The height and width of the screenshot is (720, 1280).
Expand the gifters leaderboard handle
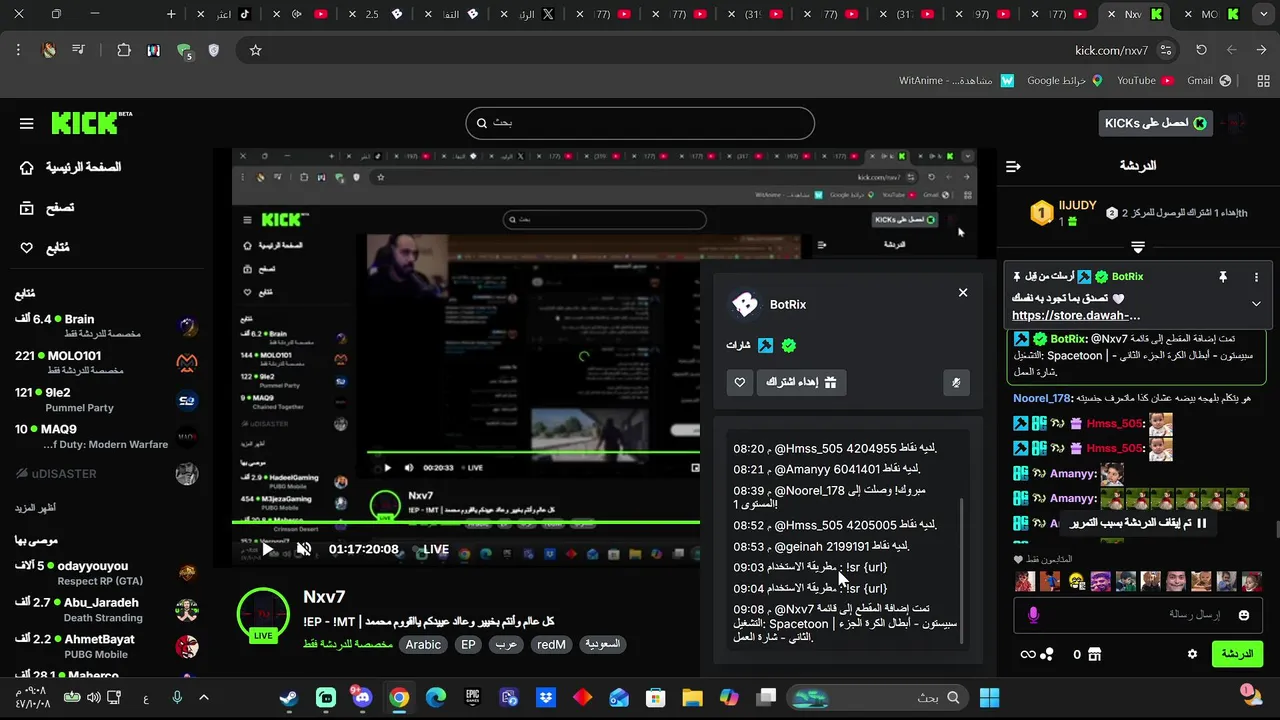tap(1138, 246)
